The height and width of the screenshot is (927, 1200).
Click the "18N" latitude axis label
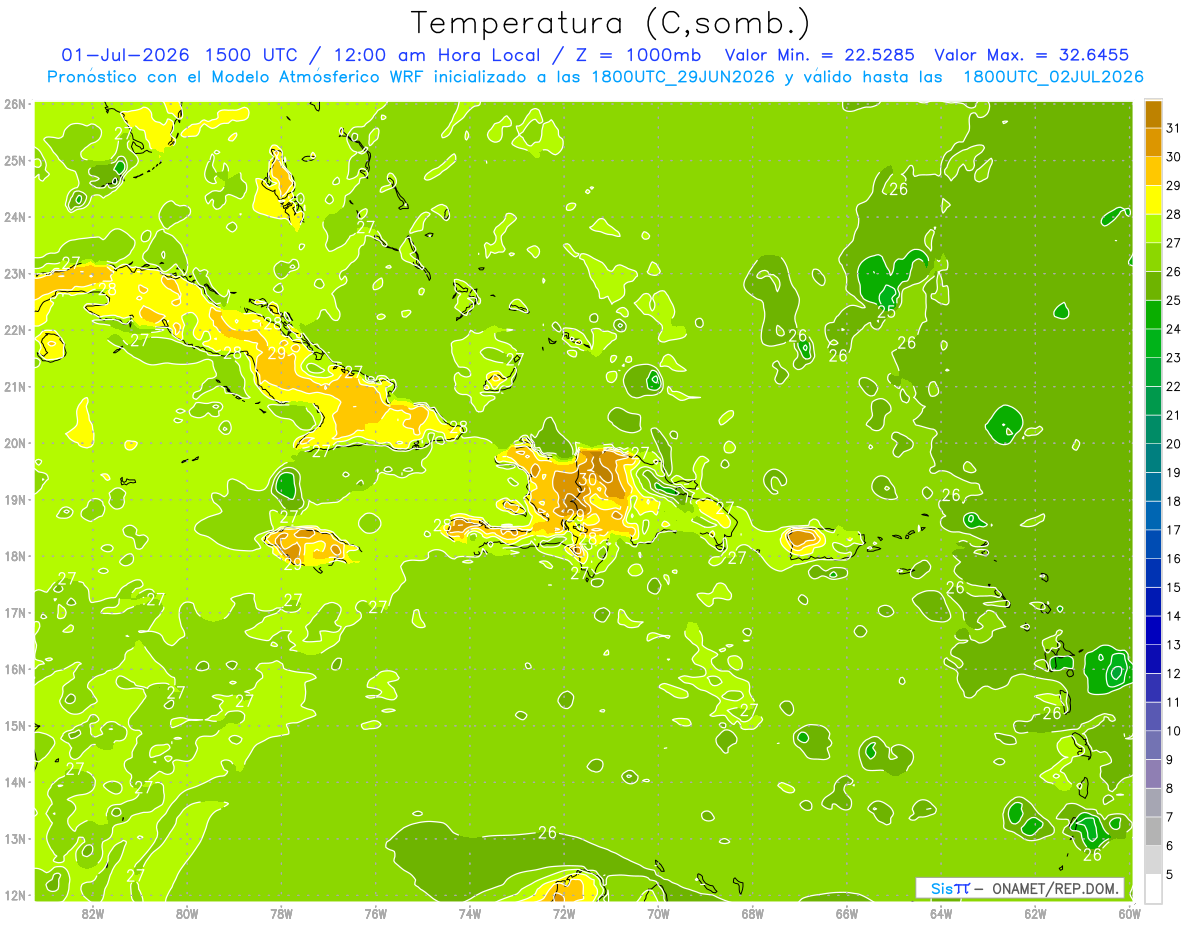pyautogui.click(x=15, y=556)
